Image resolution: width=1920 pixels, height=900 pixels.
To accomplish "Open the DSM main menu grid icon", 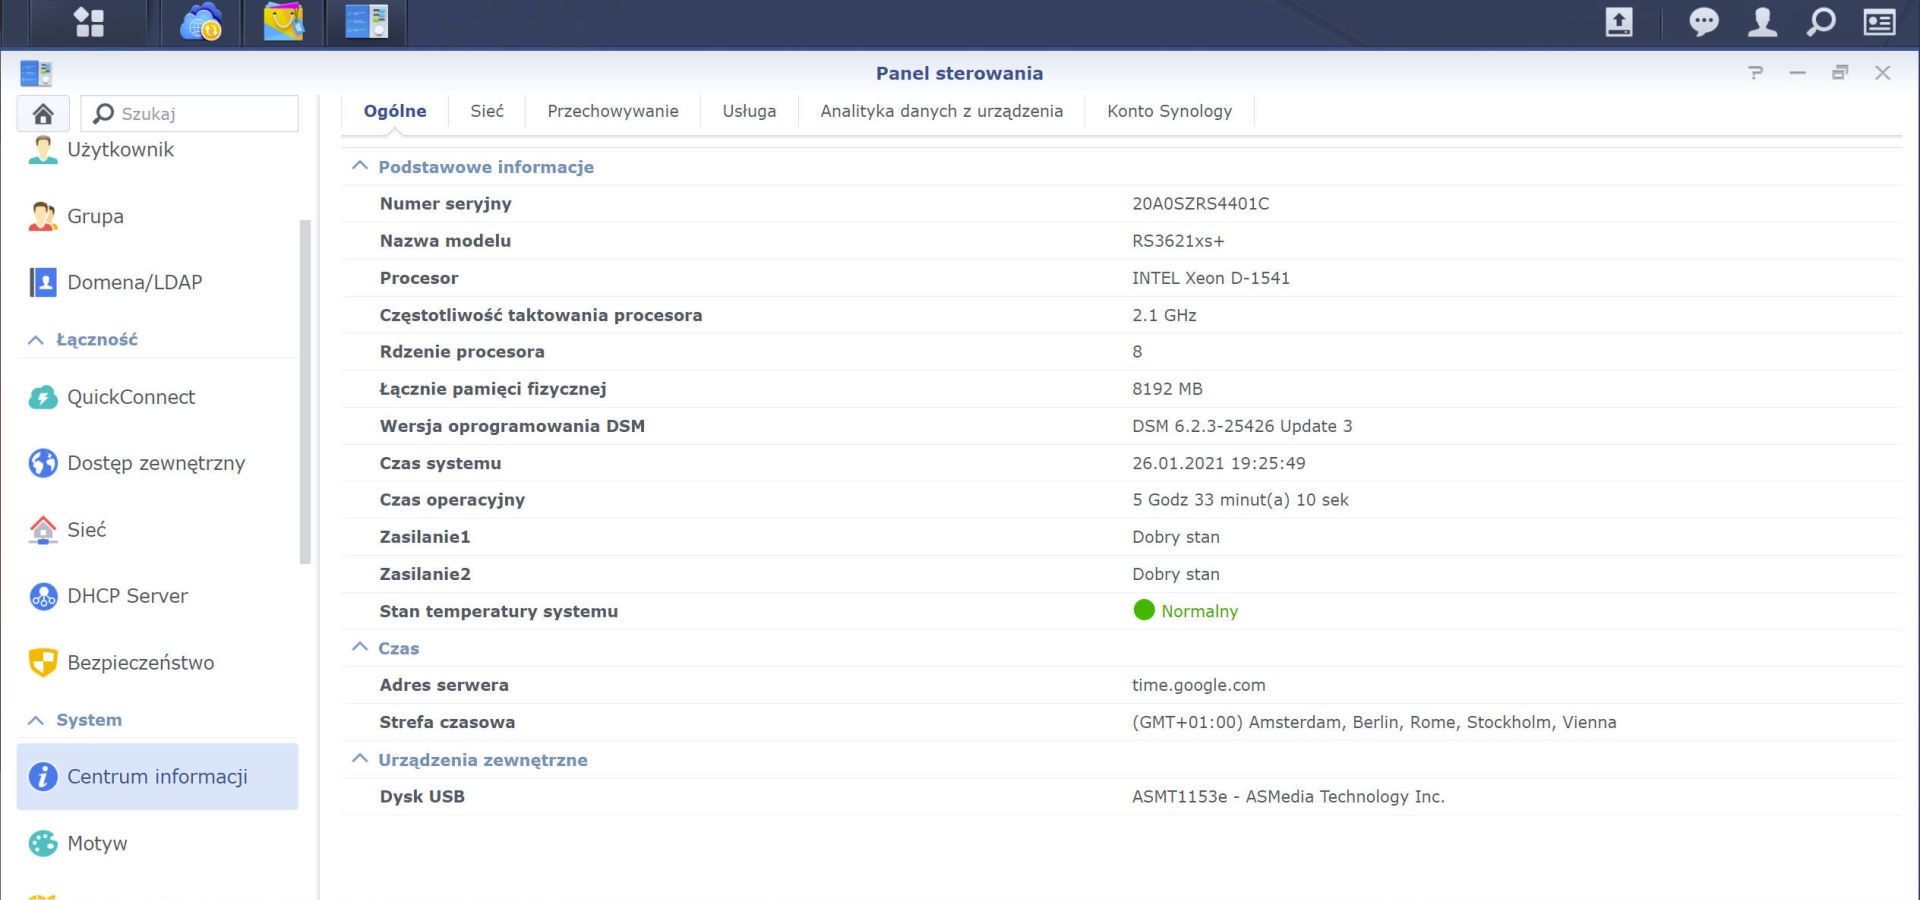I will click(89, 22).
